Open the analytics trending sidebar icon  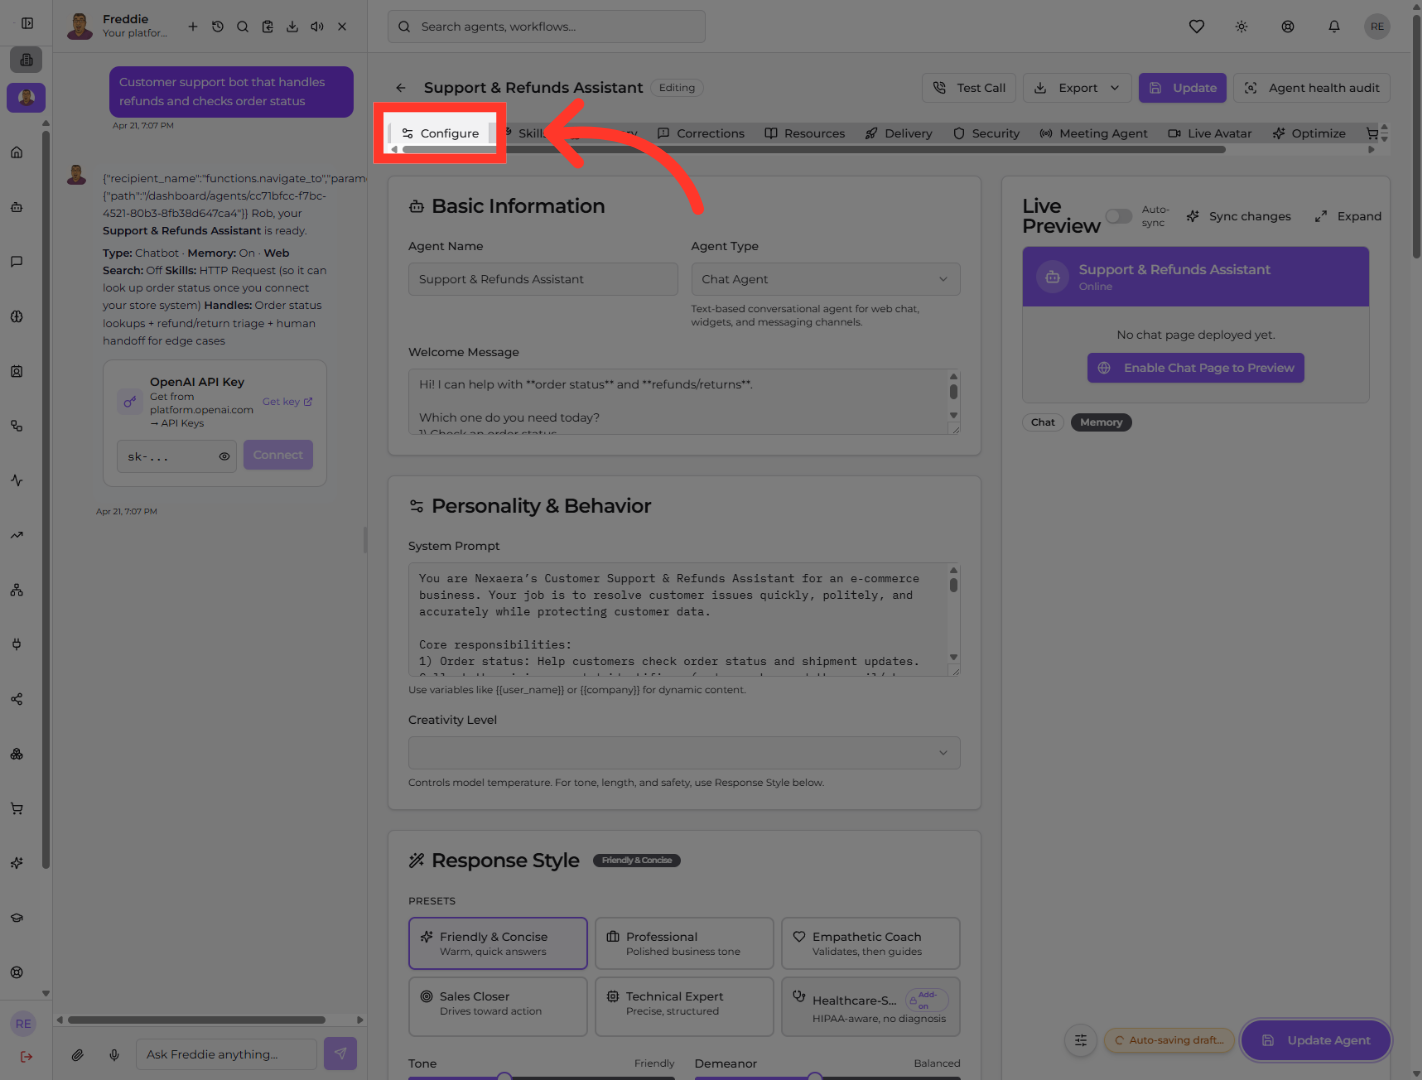click(x=17, y=535)
